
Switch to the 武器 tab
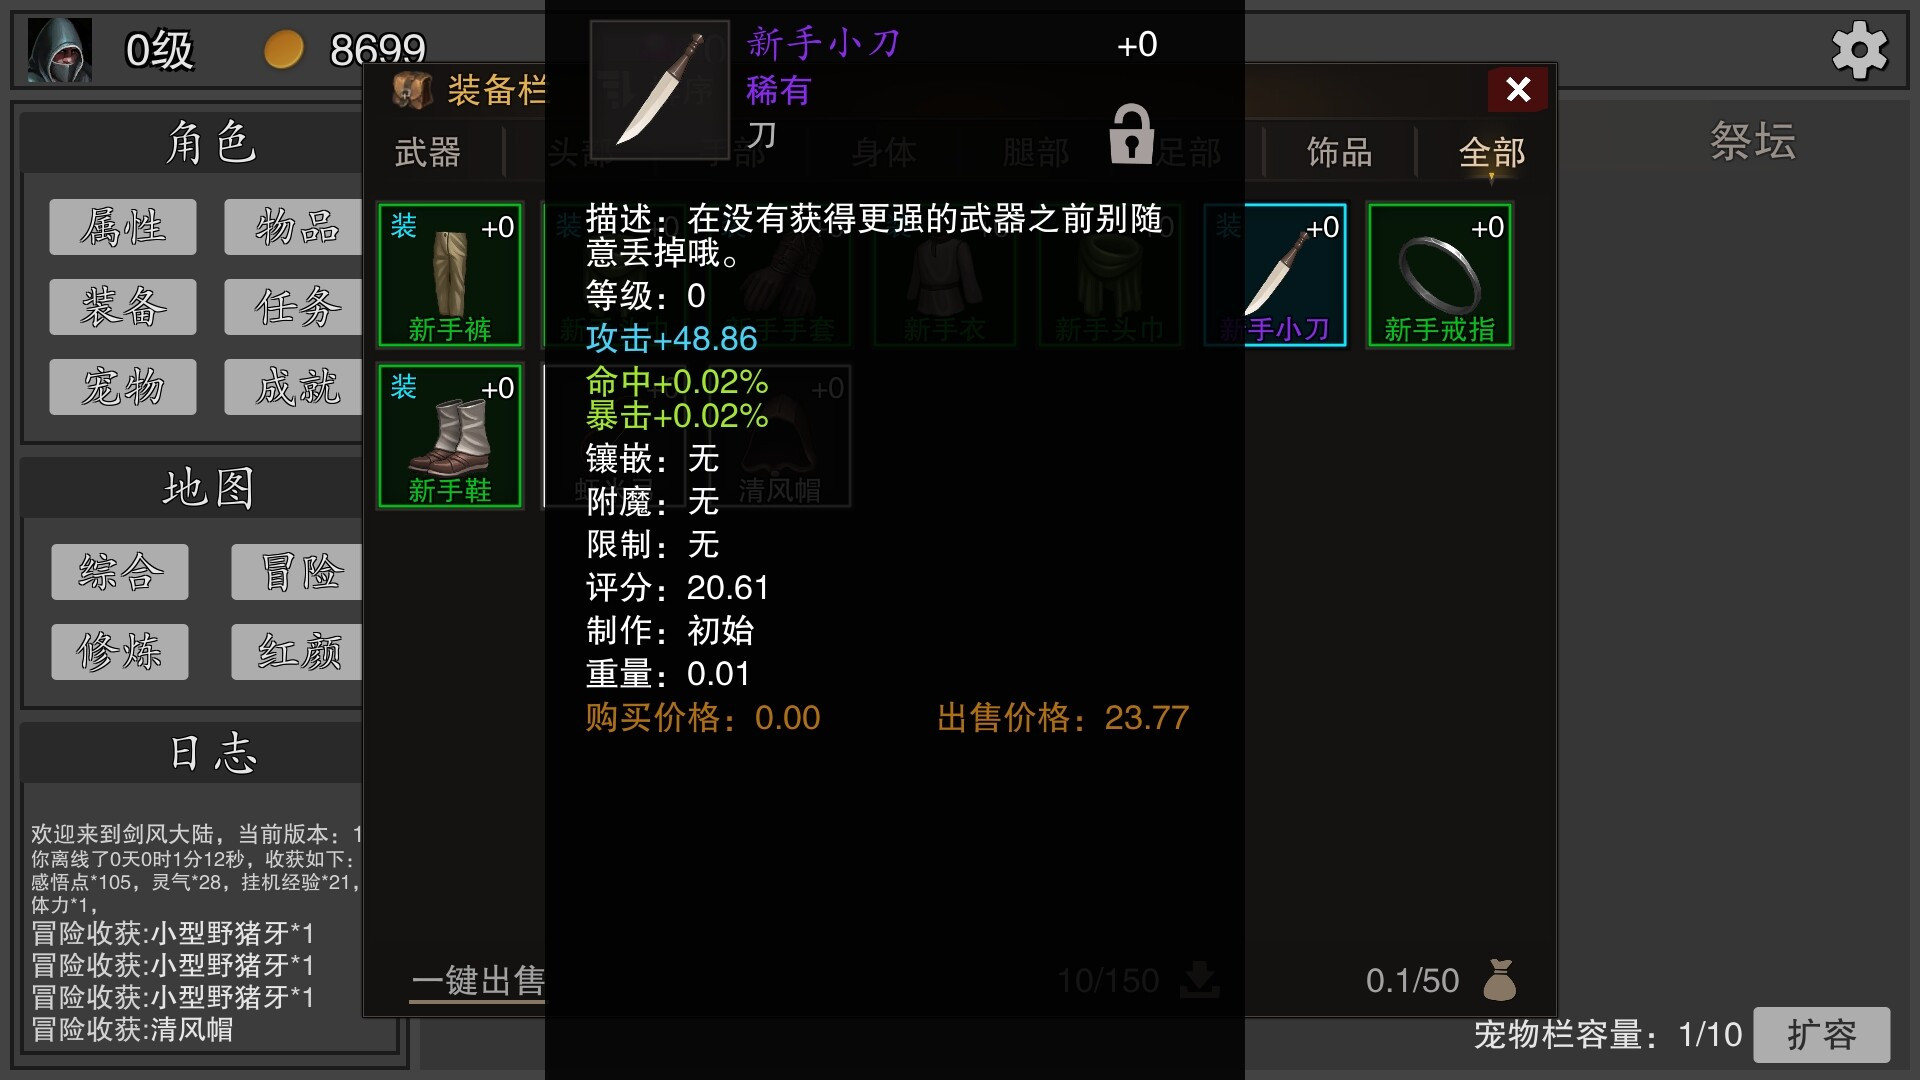point(428,152)
